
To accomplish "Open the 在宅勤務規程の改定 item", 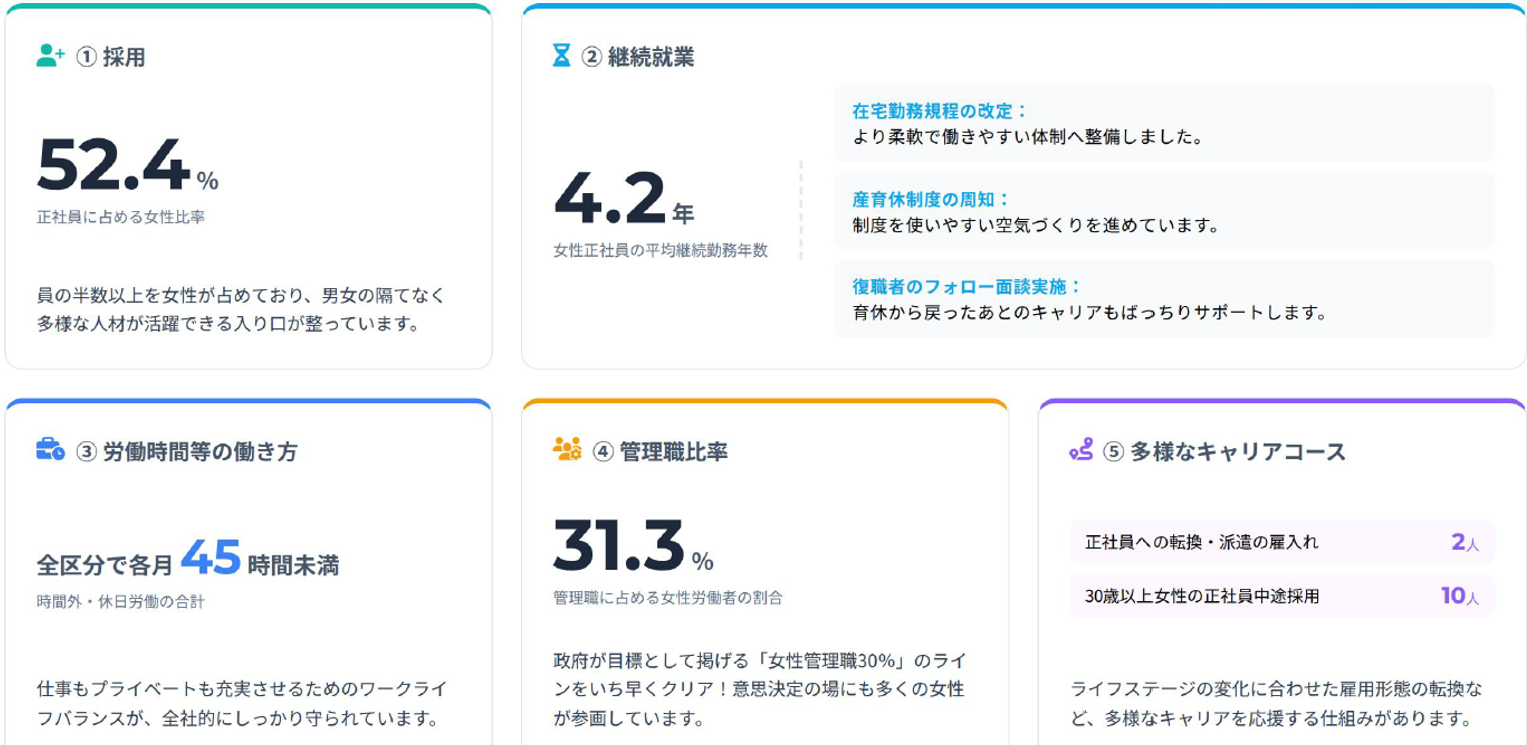I will coord(1164,123).
